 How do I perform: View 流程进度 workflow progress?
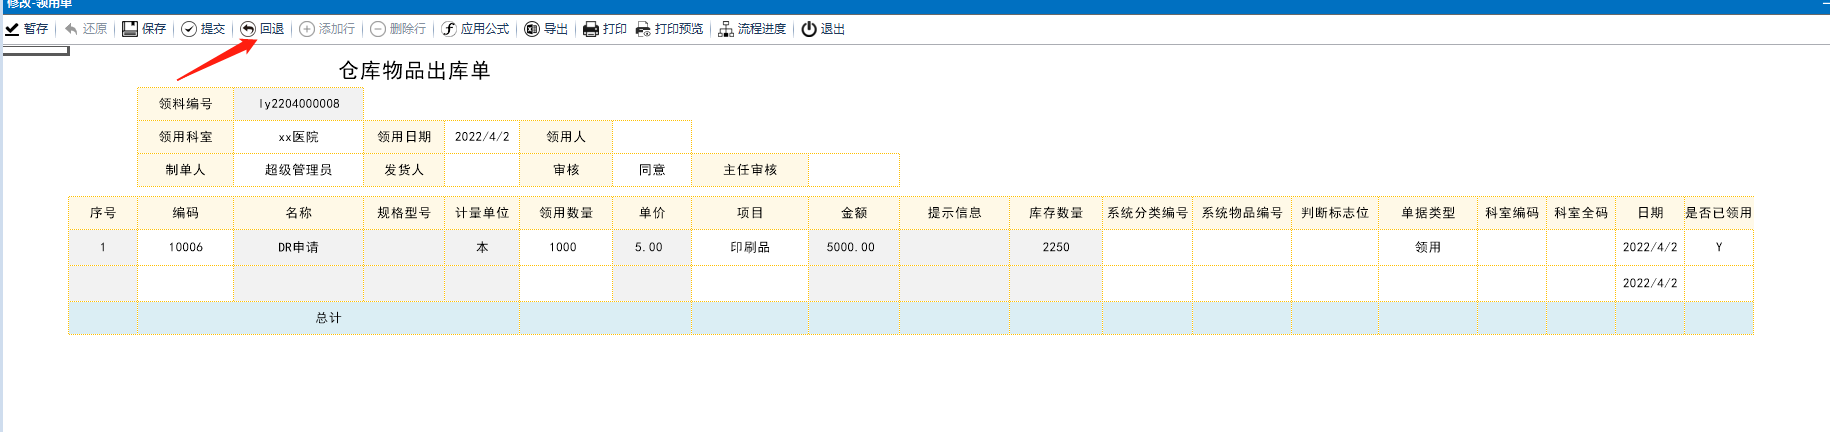pyautogui.click(x=752, y=29)
